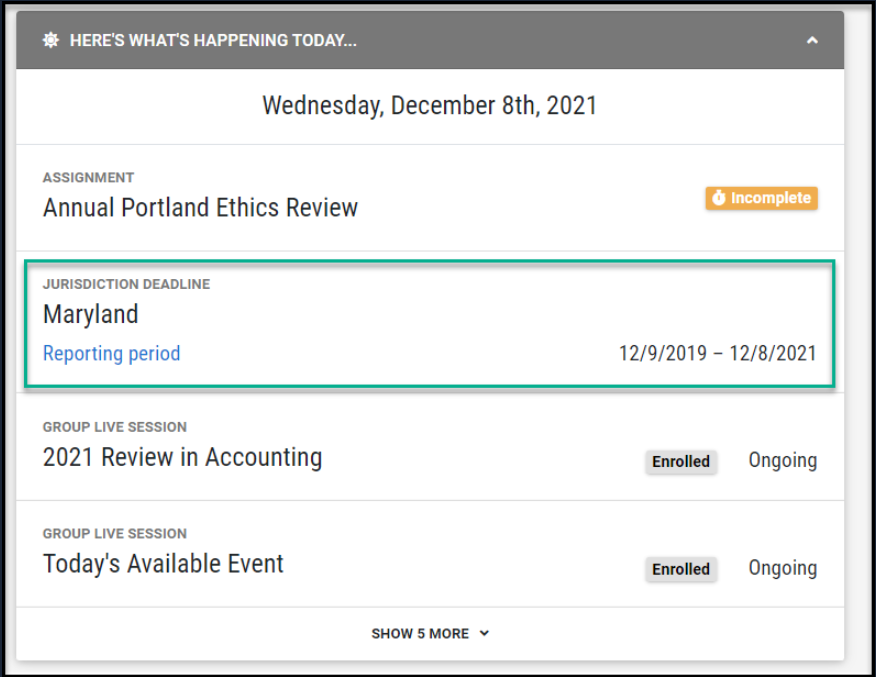Screen dimensions: 876x677
Task: Click Group Live Session label above 2021 Review
Action: [x=115, y=427]
